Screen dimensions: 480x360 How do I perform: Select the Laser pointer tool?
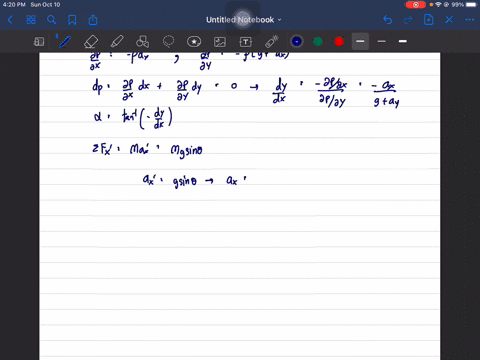(271, 42)
